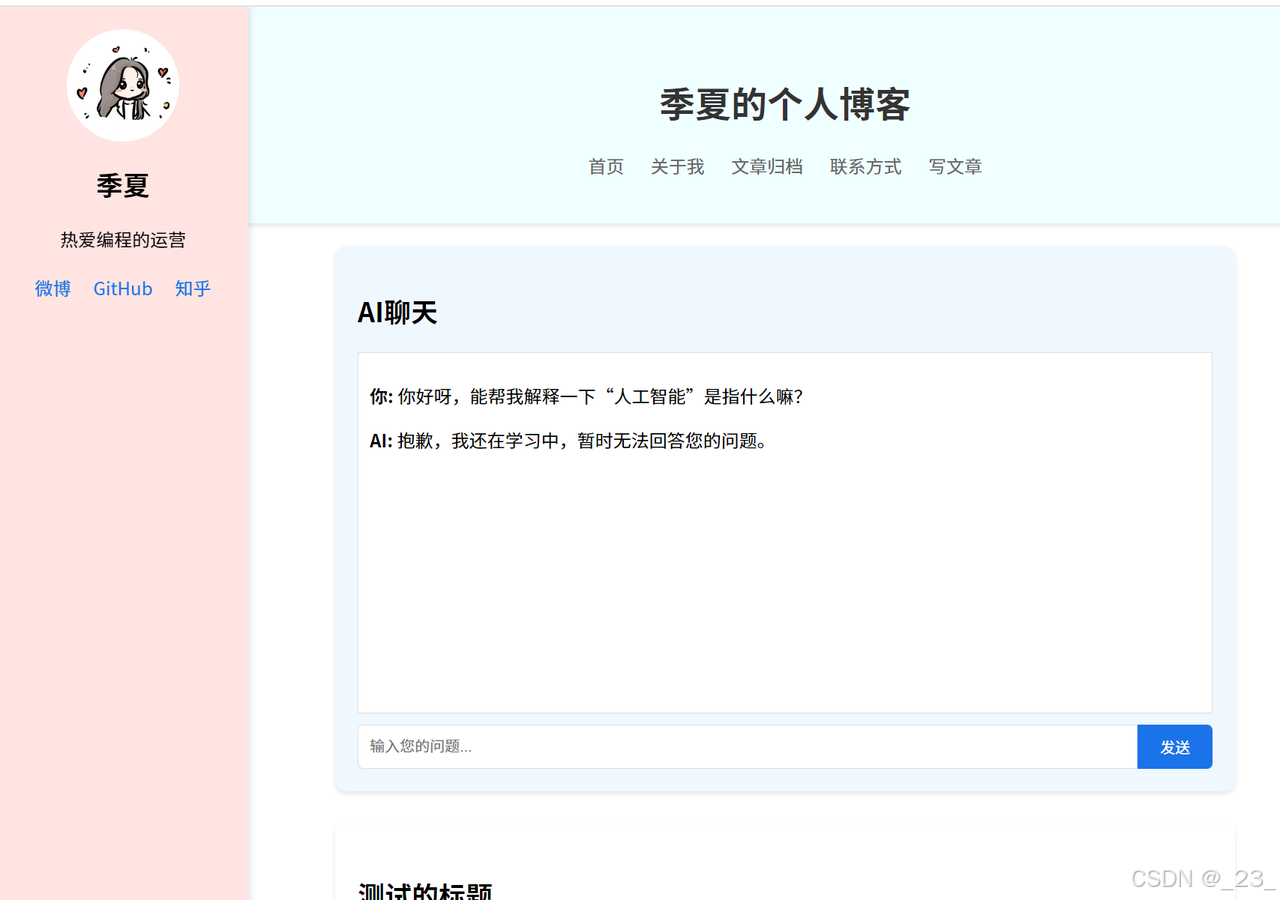Click the sidebar name 季夏
Screen dimensions: 1280x900
pos(123,186)
